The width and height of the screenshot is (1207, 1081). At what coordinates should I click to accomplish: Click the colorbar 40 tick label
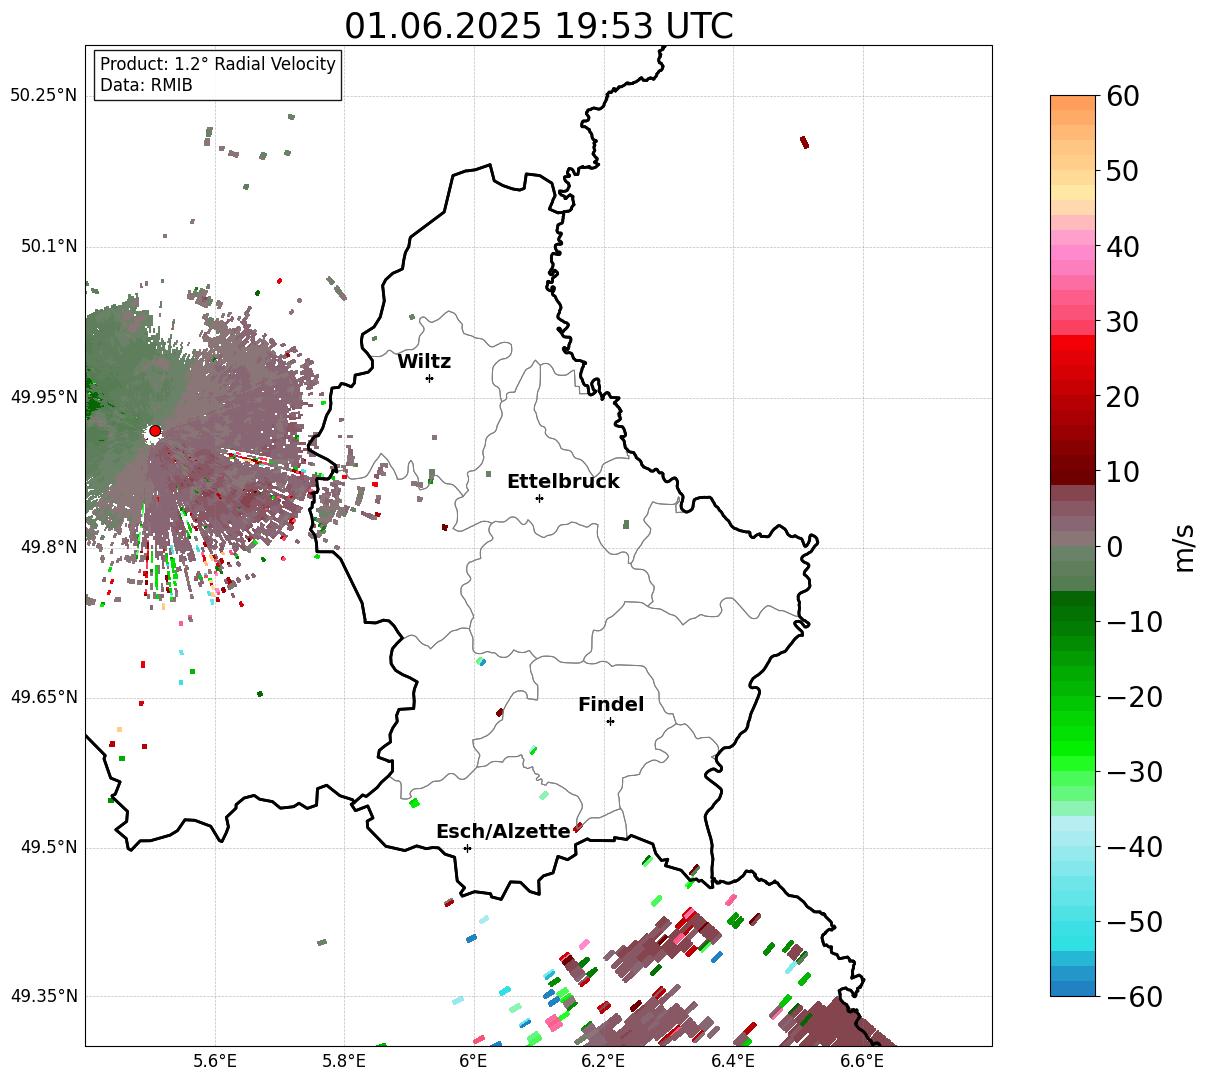(1122, 246)
